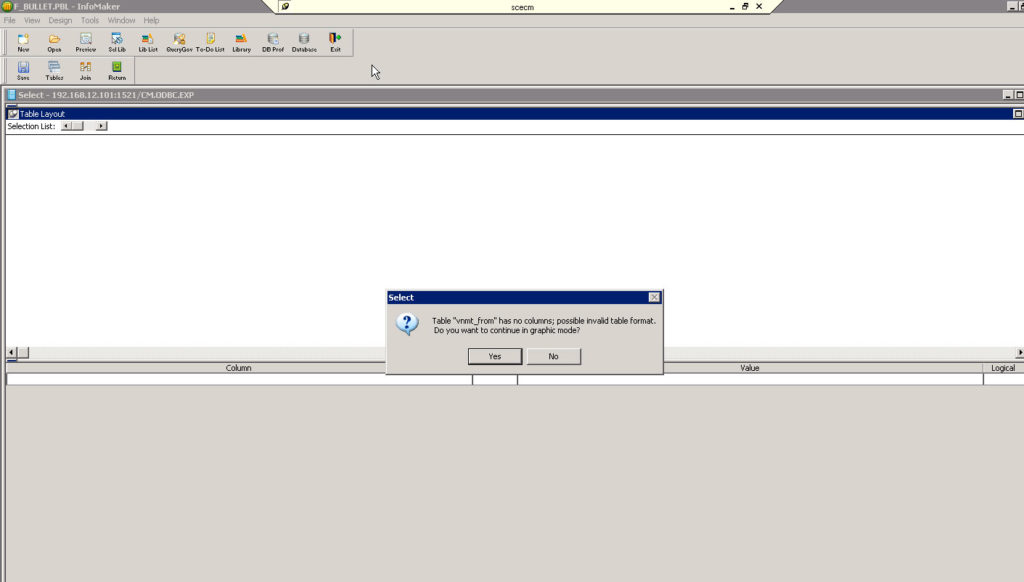Click No in the Select dialog

pyautogui.click(x=554, y=356)
